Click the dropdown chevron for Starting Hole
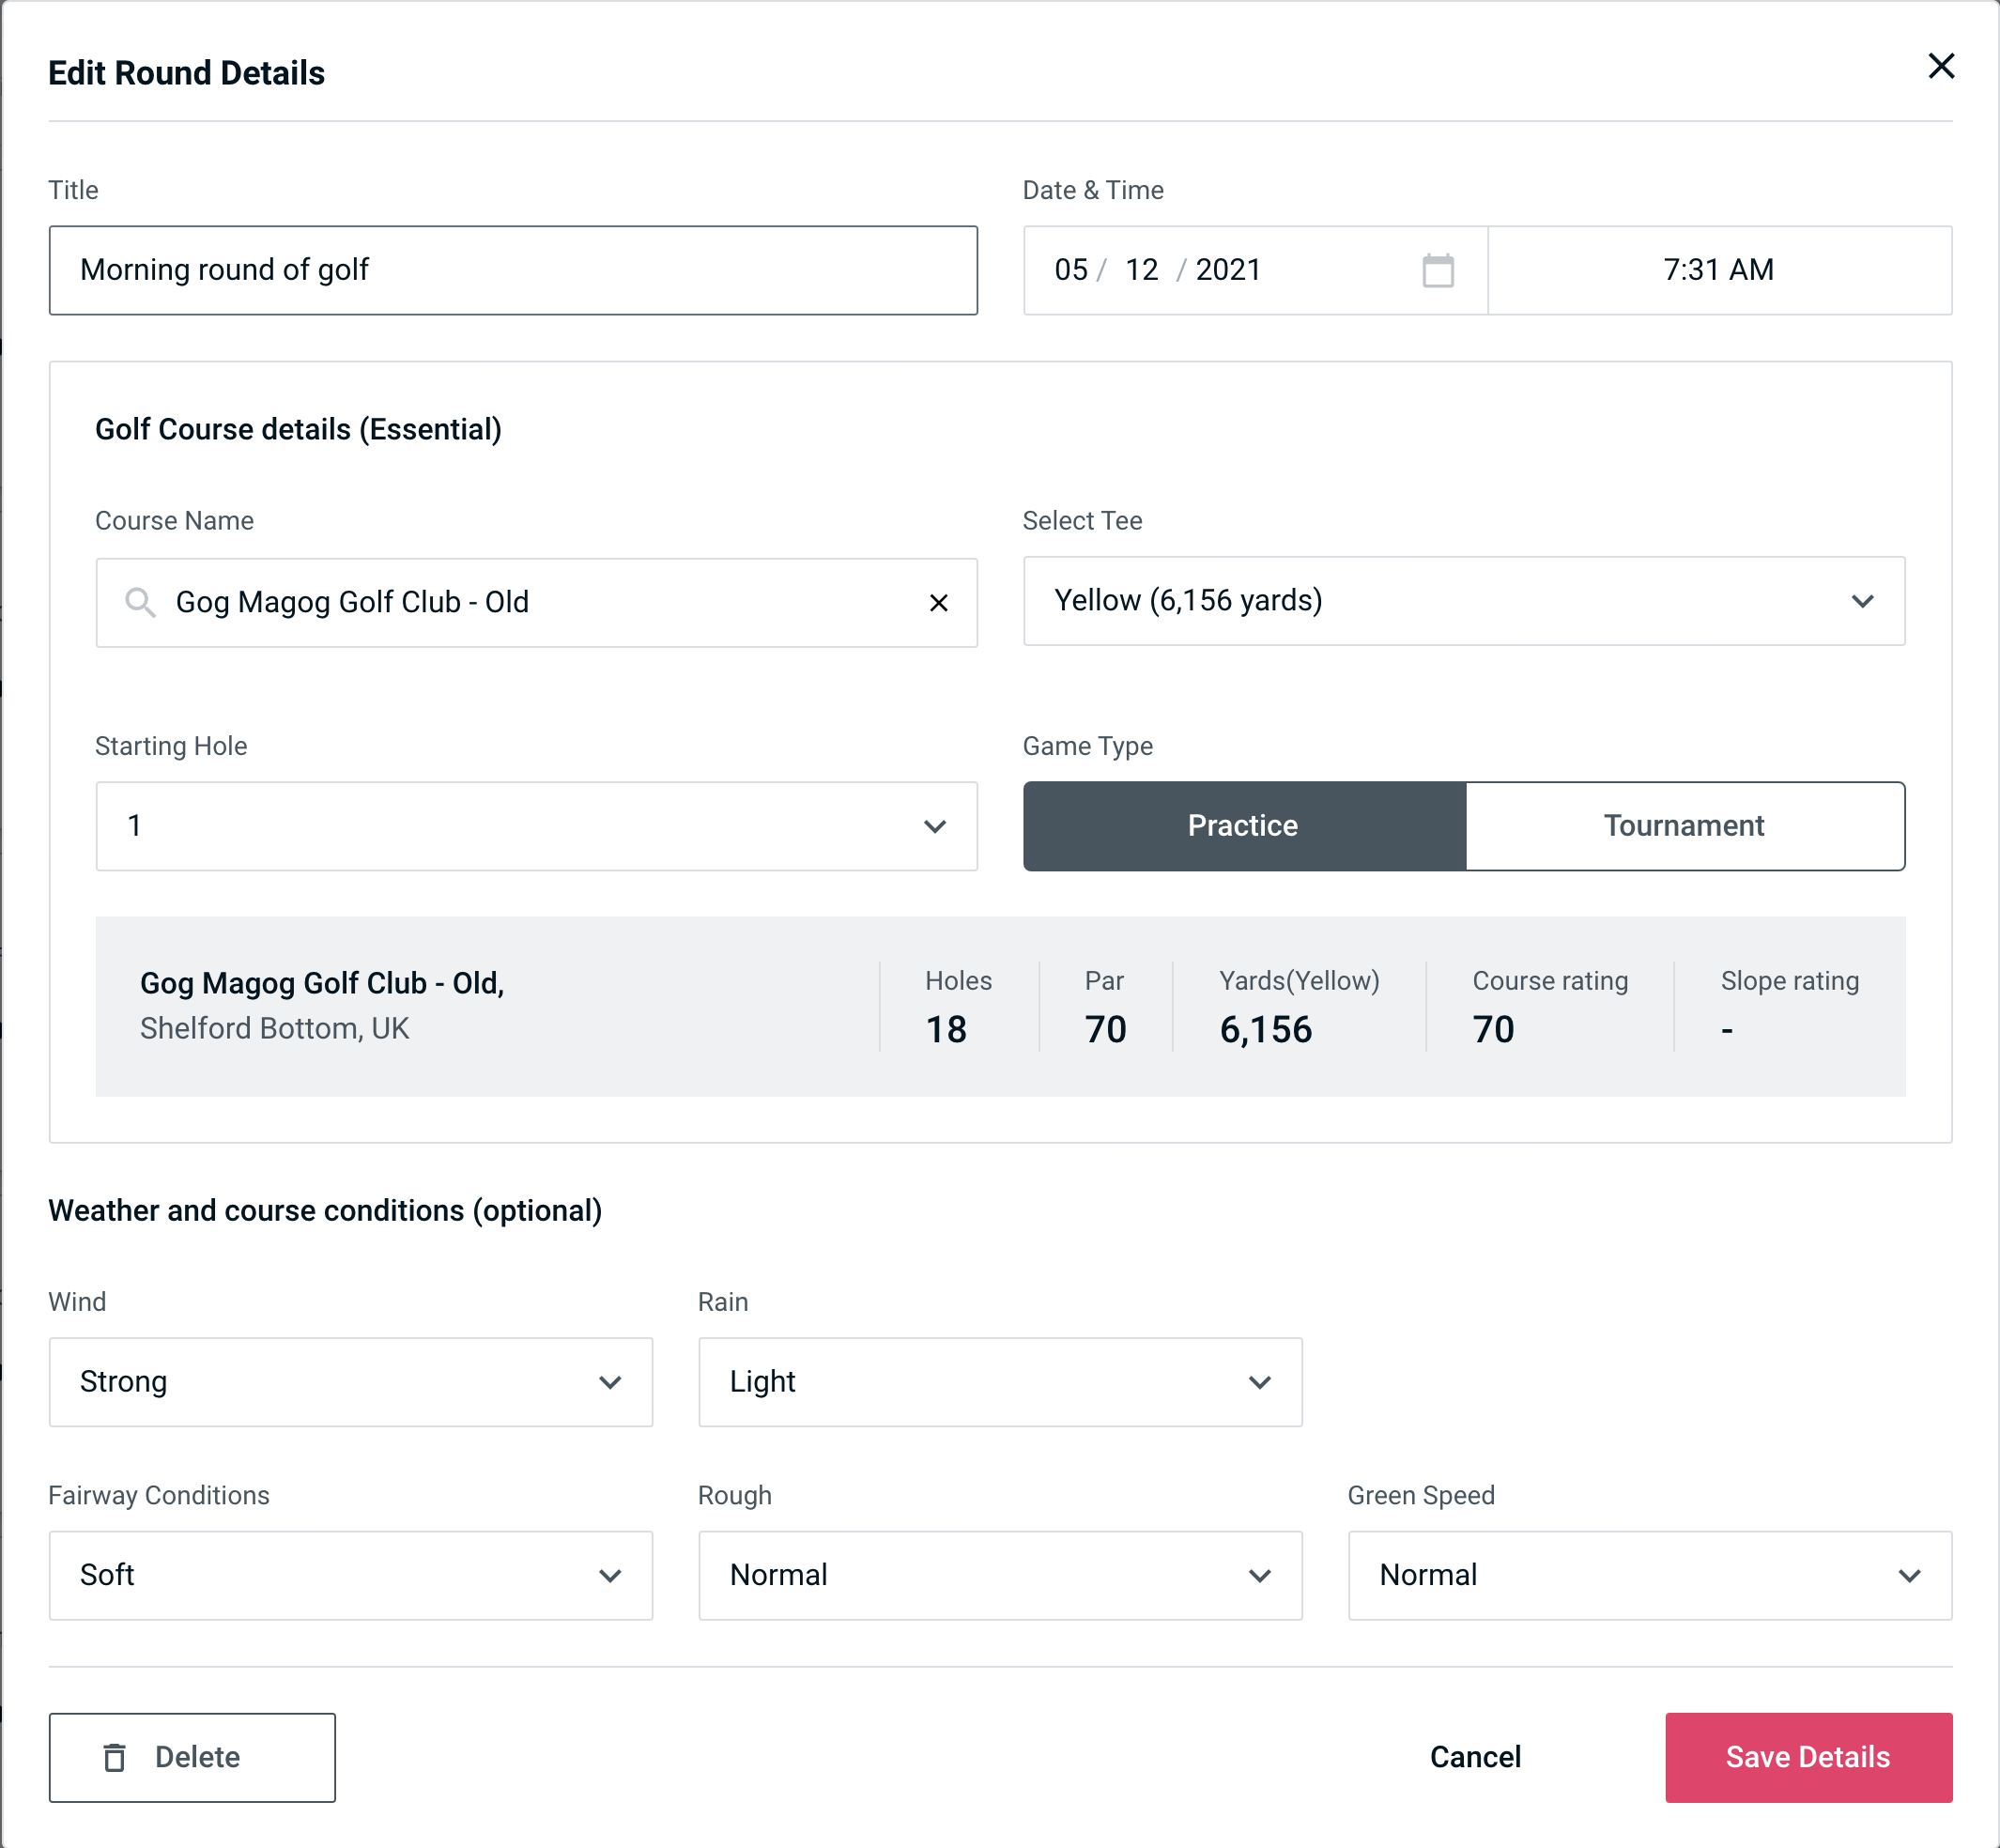 coord(935,825)
